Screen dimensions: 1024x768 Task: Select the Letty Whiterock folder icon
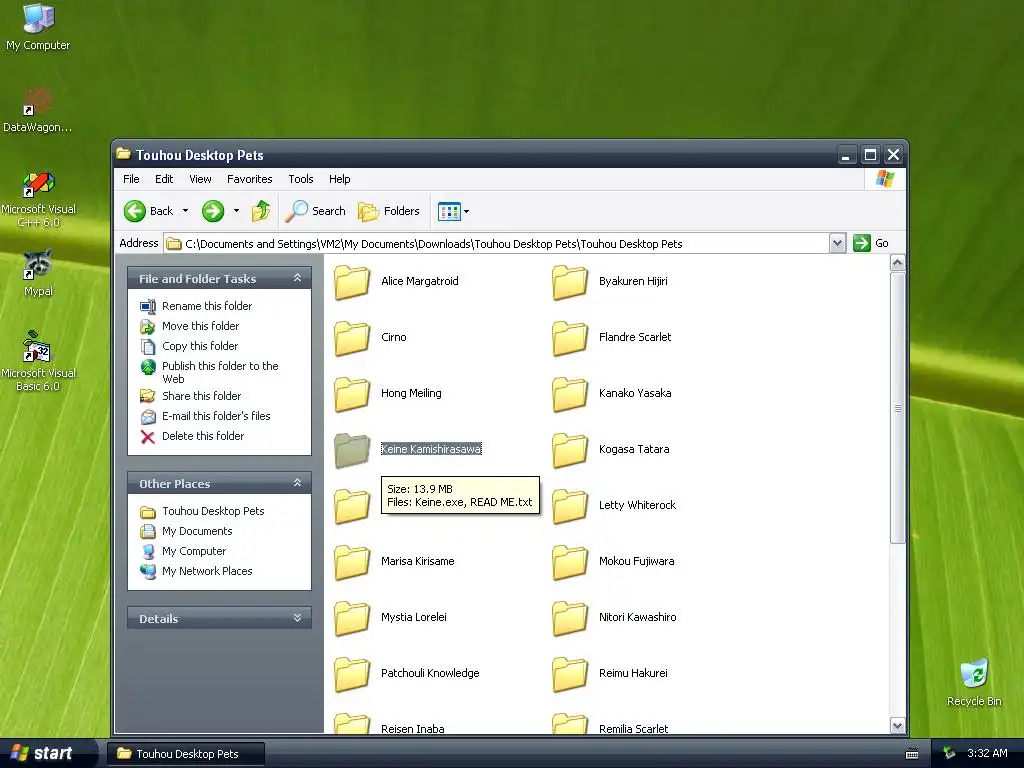569,506
